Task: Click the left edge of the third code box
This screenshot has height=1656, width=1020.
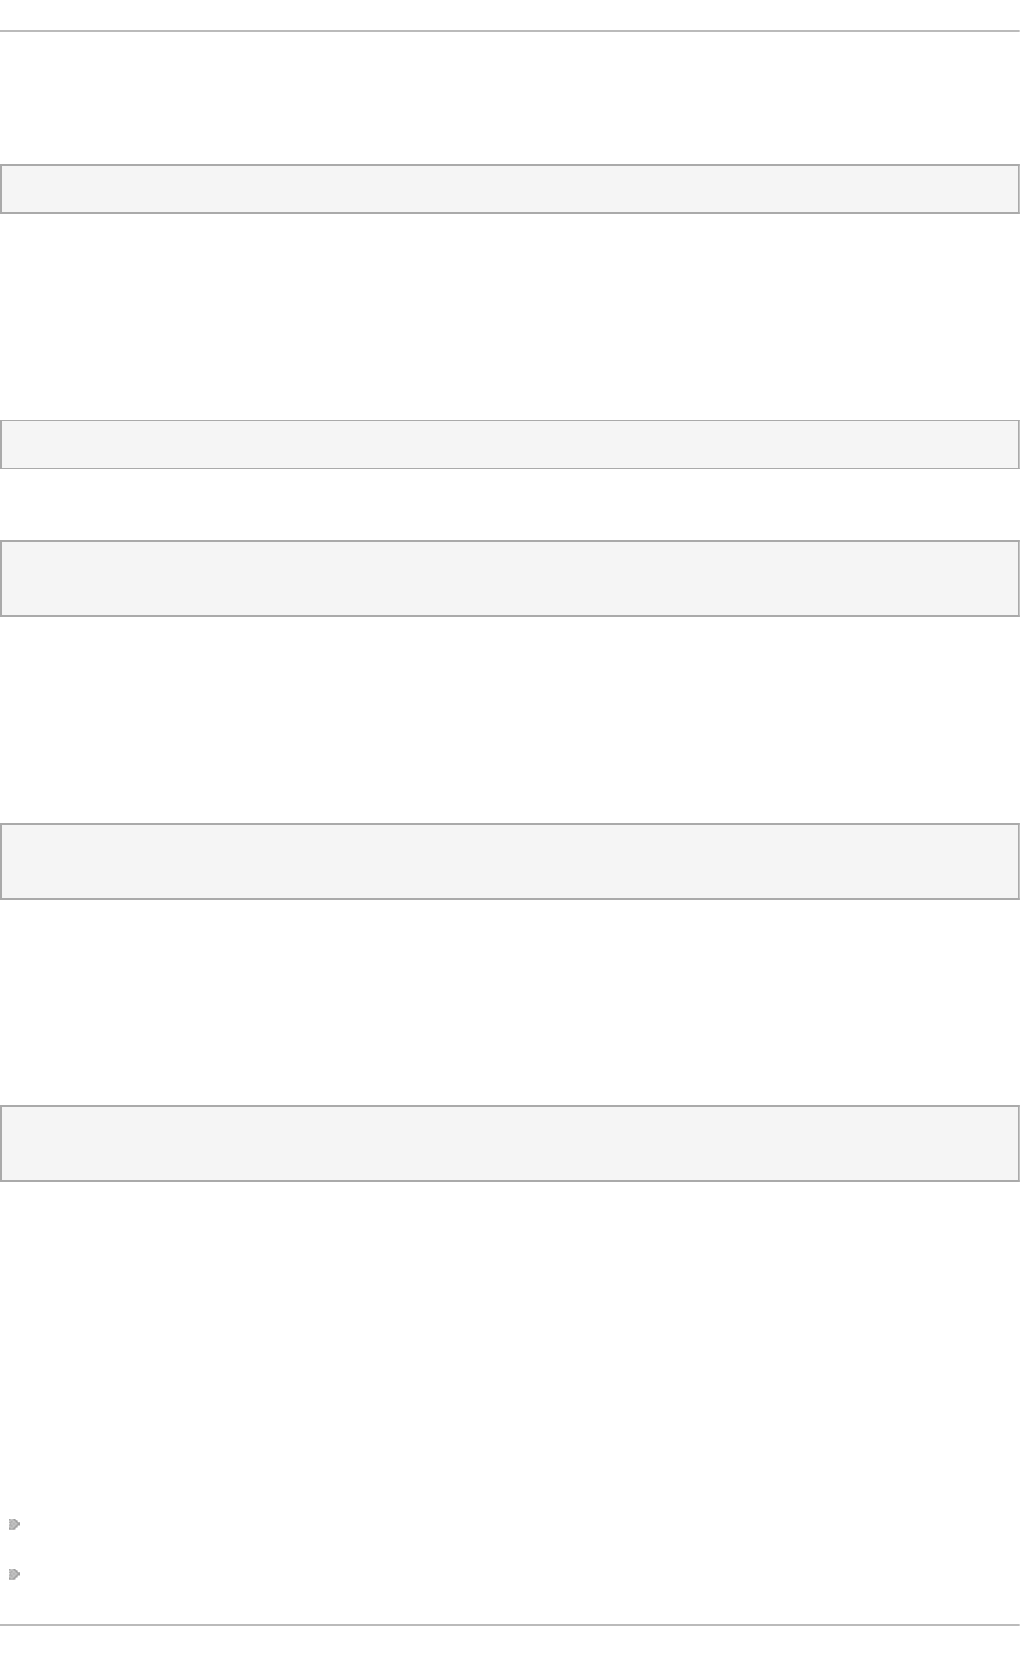Action: pyautogui.click(x=3, y=579)
